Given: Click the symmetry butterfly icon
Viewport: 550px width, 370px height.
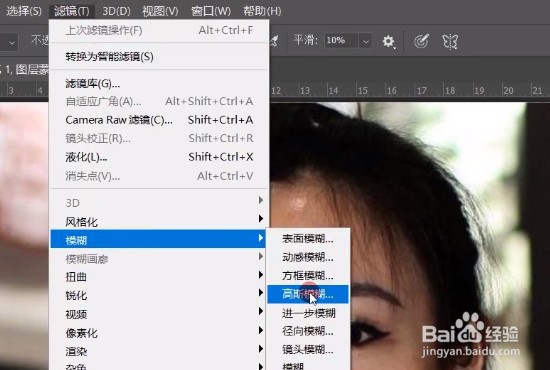Looking at the screenshot, I should coord(450,41).
